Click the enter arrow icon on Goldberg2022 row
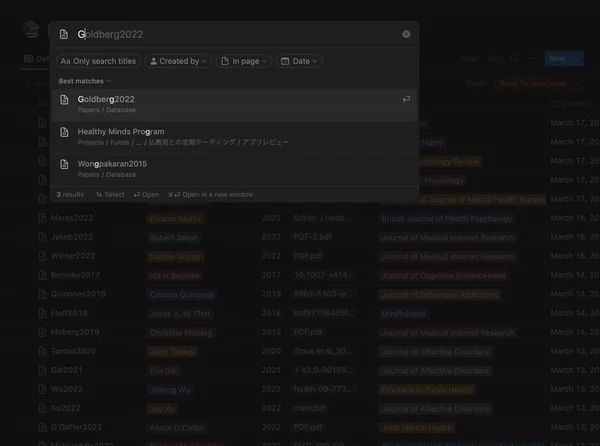Screen dimensions: 600x446 pos(406,99)
